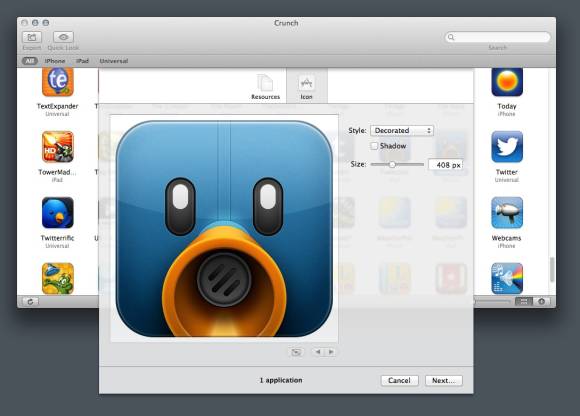This screenshot has height=416, width=580.
Task: Click the Webcams label text
Action: 506,238
